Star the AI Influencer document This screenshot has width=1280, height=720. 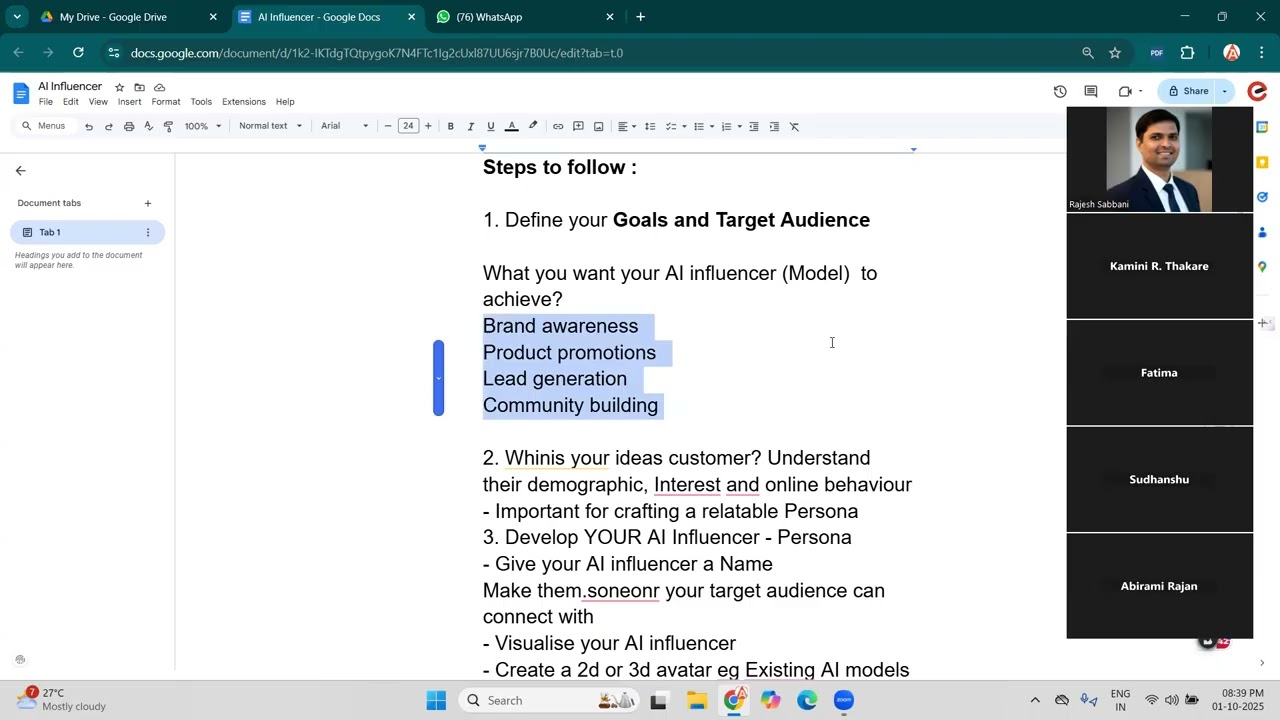(120, 87)
